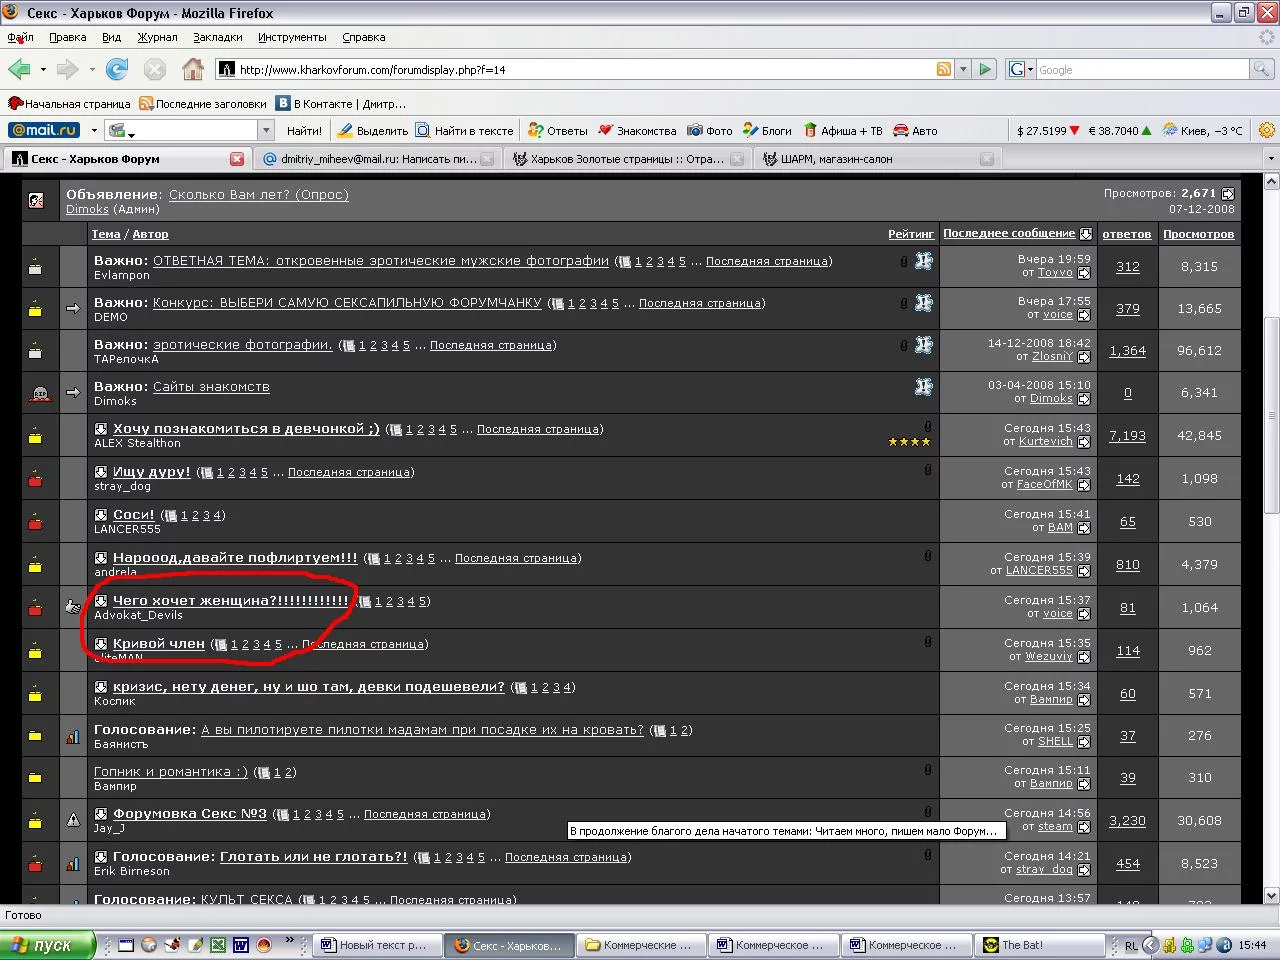The image size is (1280, 960).
Task: Click the пуск Start button
Action: tap(46, 945)
